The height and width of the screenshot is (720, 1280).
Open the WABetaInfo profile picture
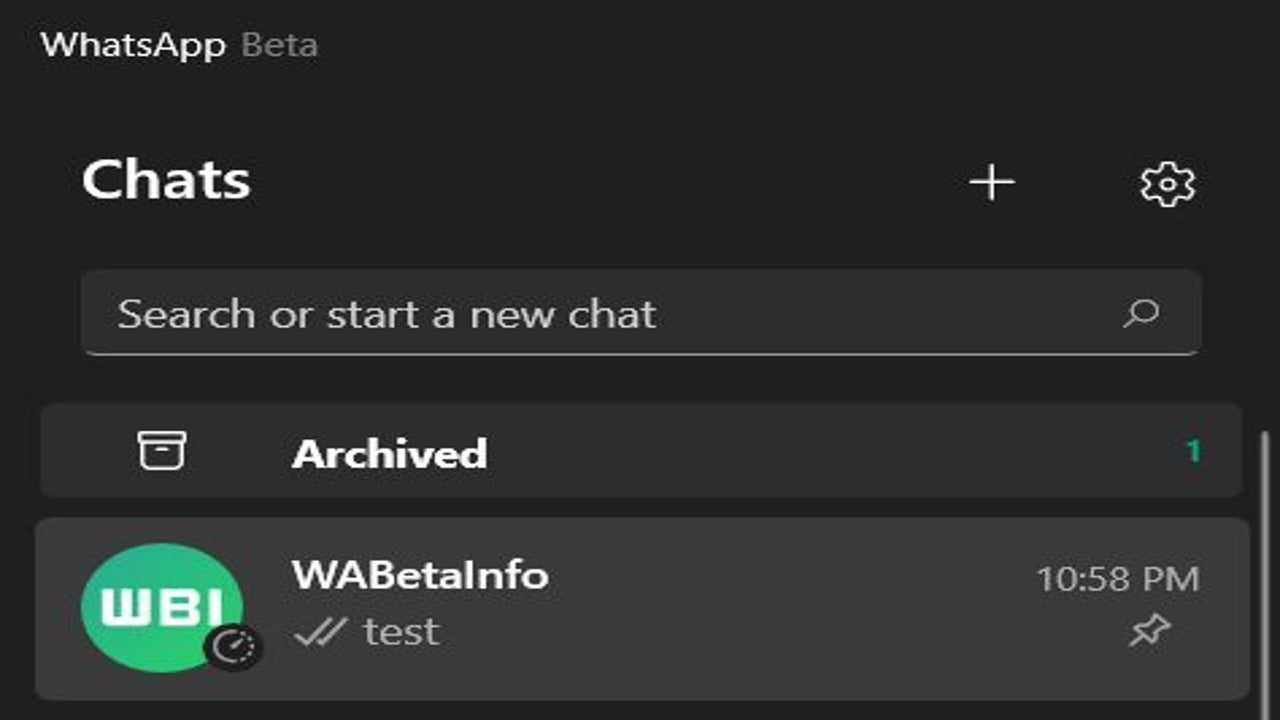[x=163, y=607]
